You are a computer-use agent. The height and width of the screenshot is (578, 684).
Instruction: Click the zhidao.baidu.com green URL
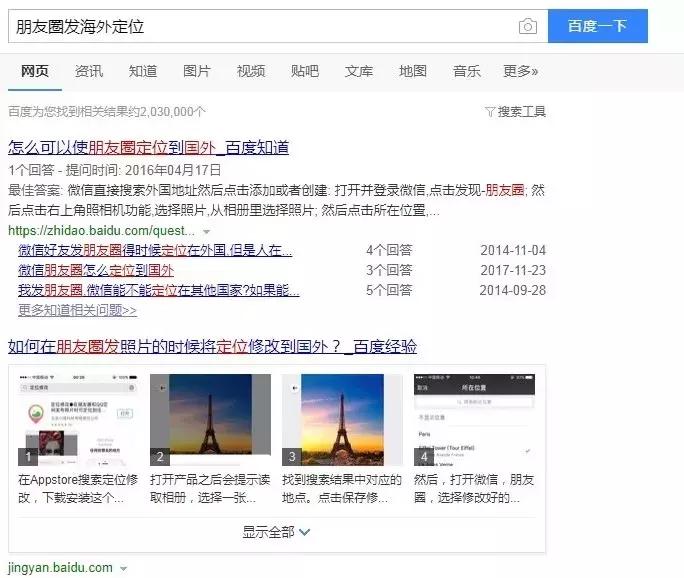101,230
